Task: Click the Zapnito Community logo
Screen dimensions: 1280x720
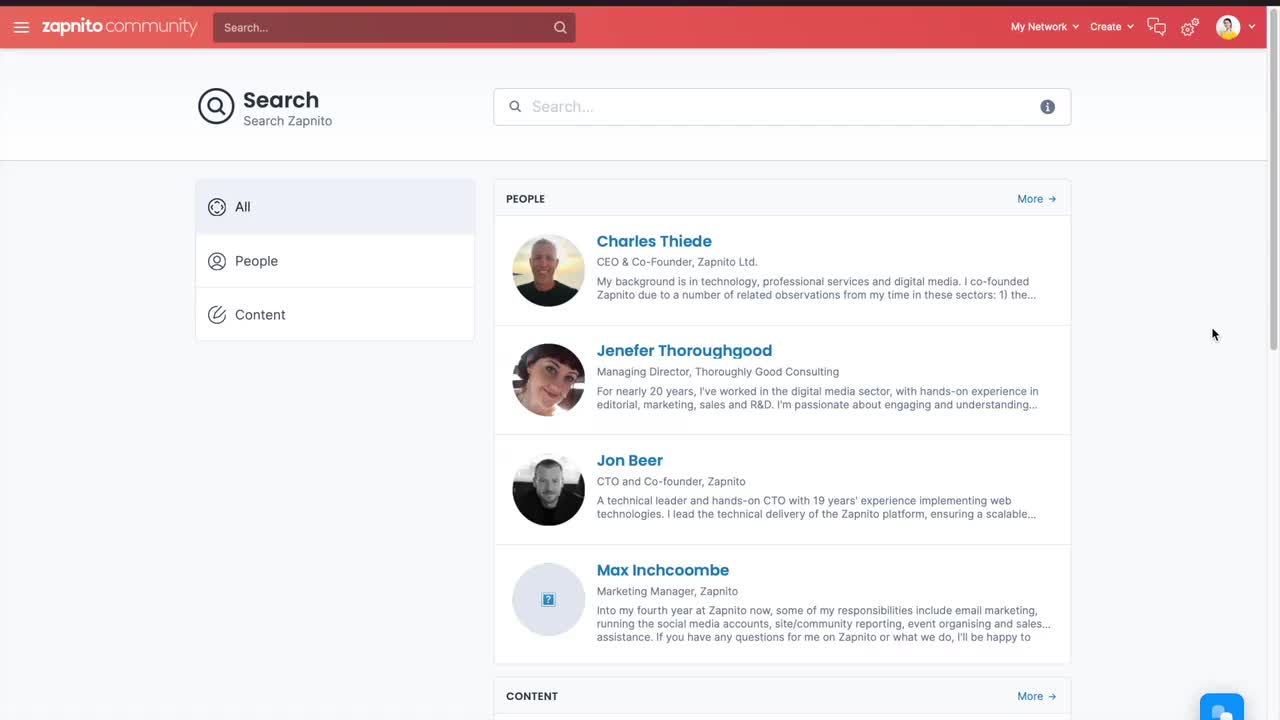Action: coord(119,27)
